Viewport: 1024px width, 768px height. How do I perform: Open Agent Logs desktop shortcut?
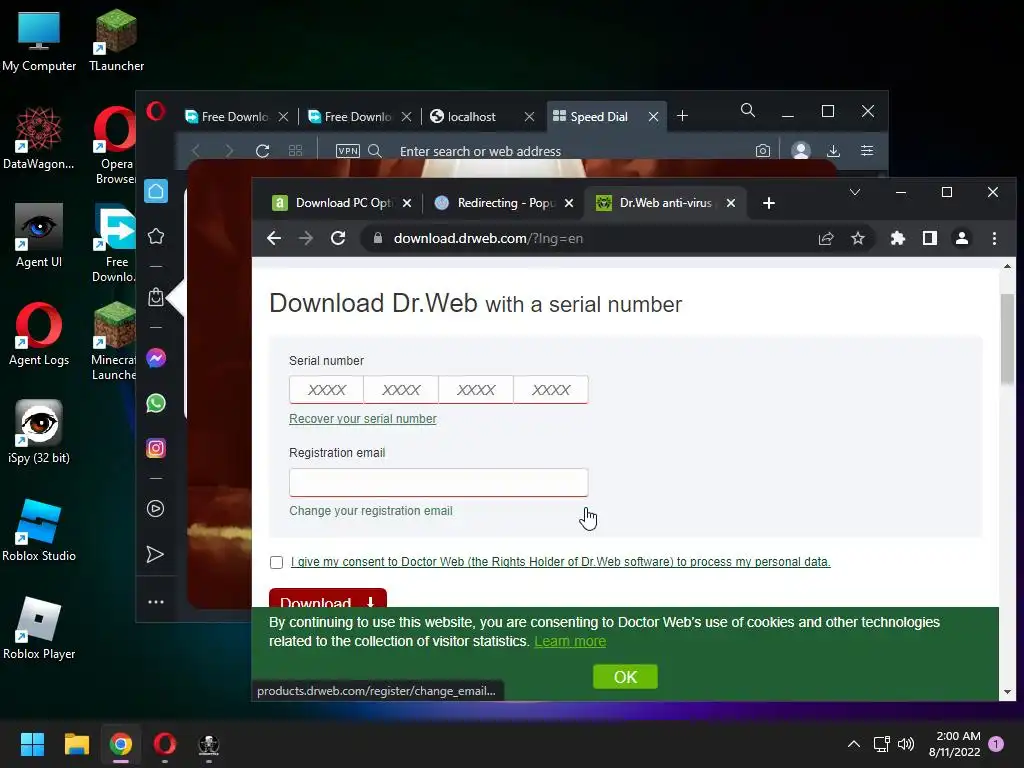pyautogui.click(x=39, y=334)
